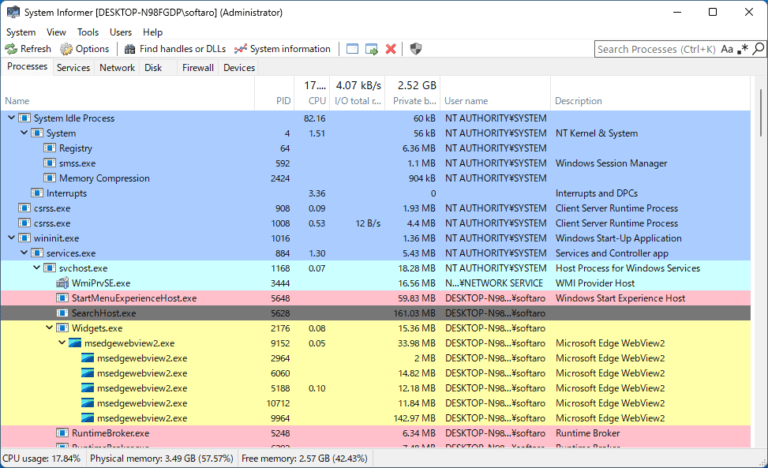
Task: Click the find window icon
Action: (x=352, y=49)
